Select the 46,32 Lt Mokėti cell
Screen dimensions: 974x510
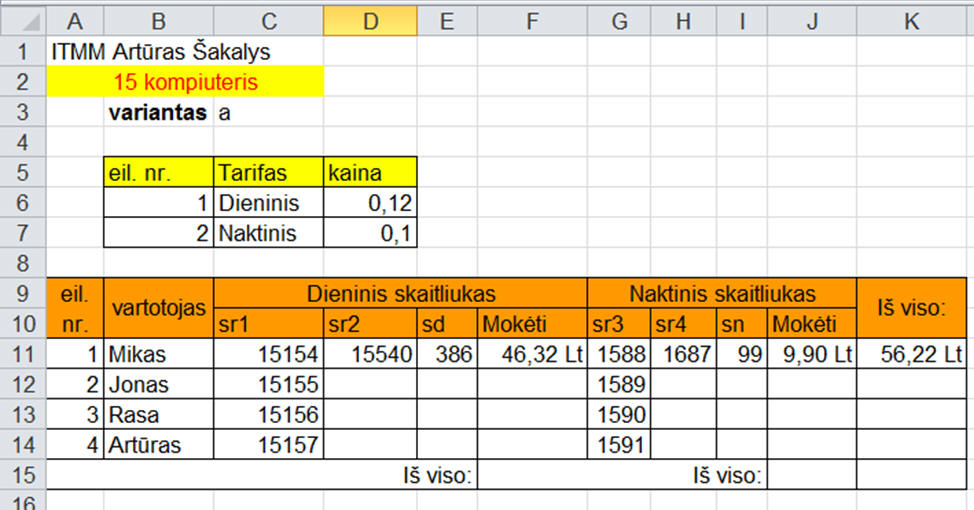(x=532, y=354)
